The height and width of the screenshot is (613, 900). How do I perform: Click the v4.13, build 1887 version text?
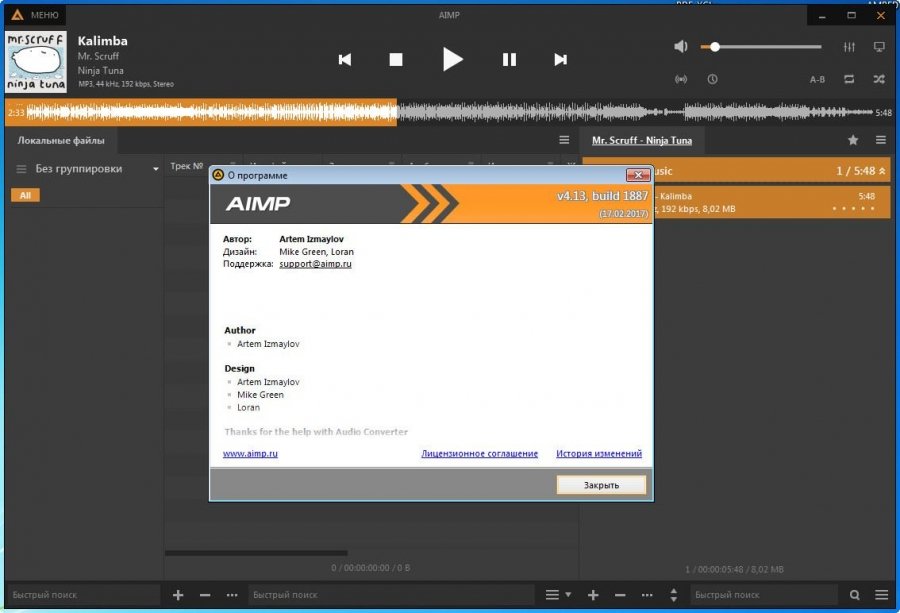pos(602,196)
